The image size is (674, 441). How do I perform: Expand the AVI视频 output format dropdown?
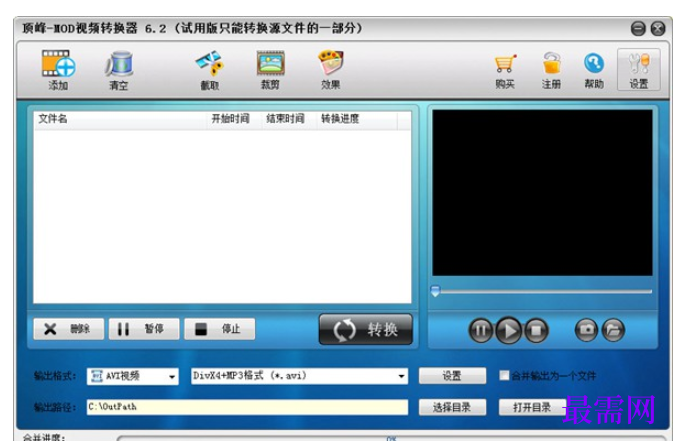(x=172, y=377)
